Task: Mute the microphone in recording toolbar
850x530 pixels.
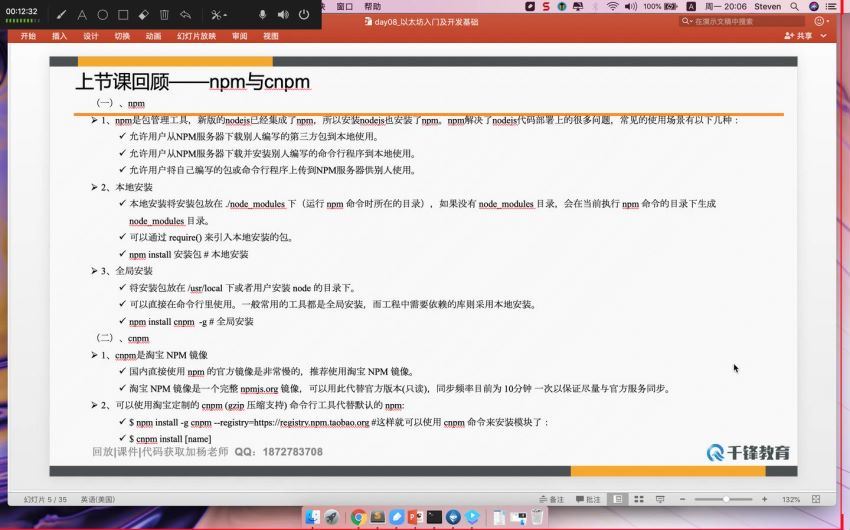Action: click(263, 15)
